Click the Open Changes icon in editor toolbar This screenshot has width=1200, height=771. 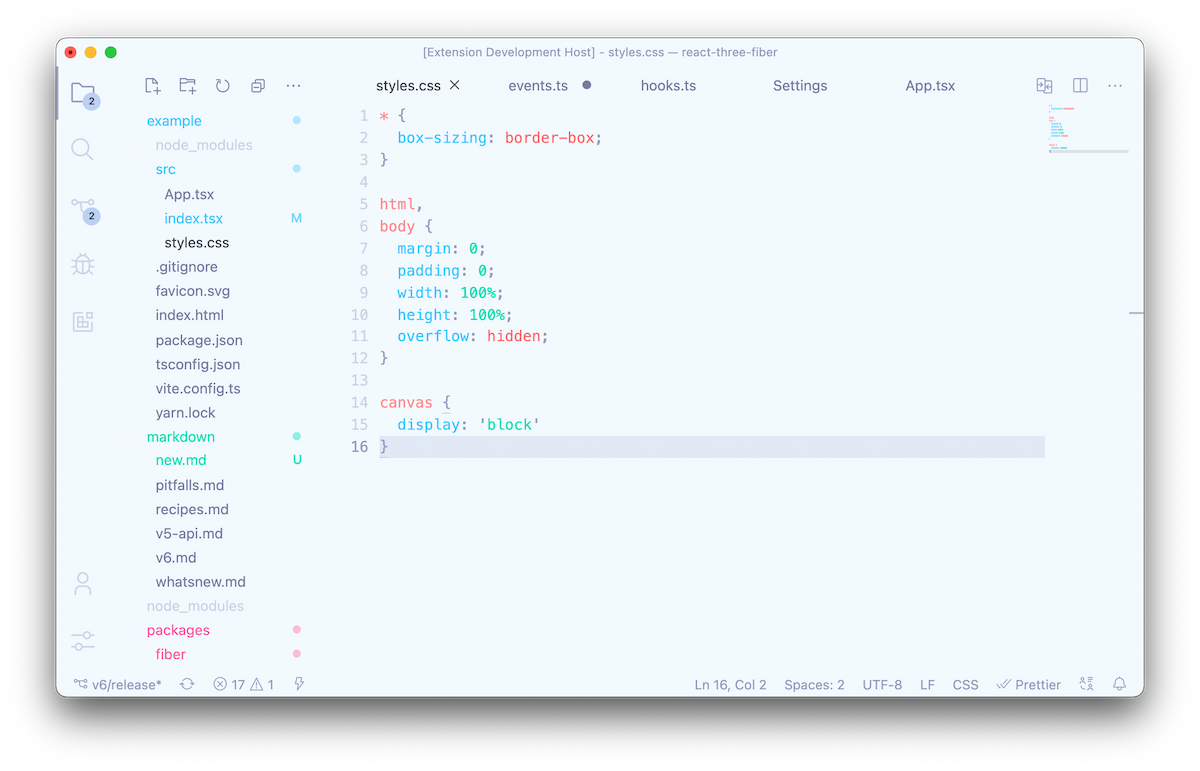click(x=1044, y=86)
